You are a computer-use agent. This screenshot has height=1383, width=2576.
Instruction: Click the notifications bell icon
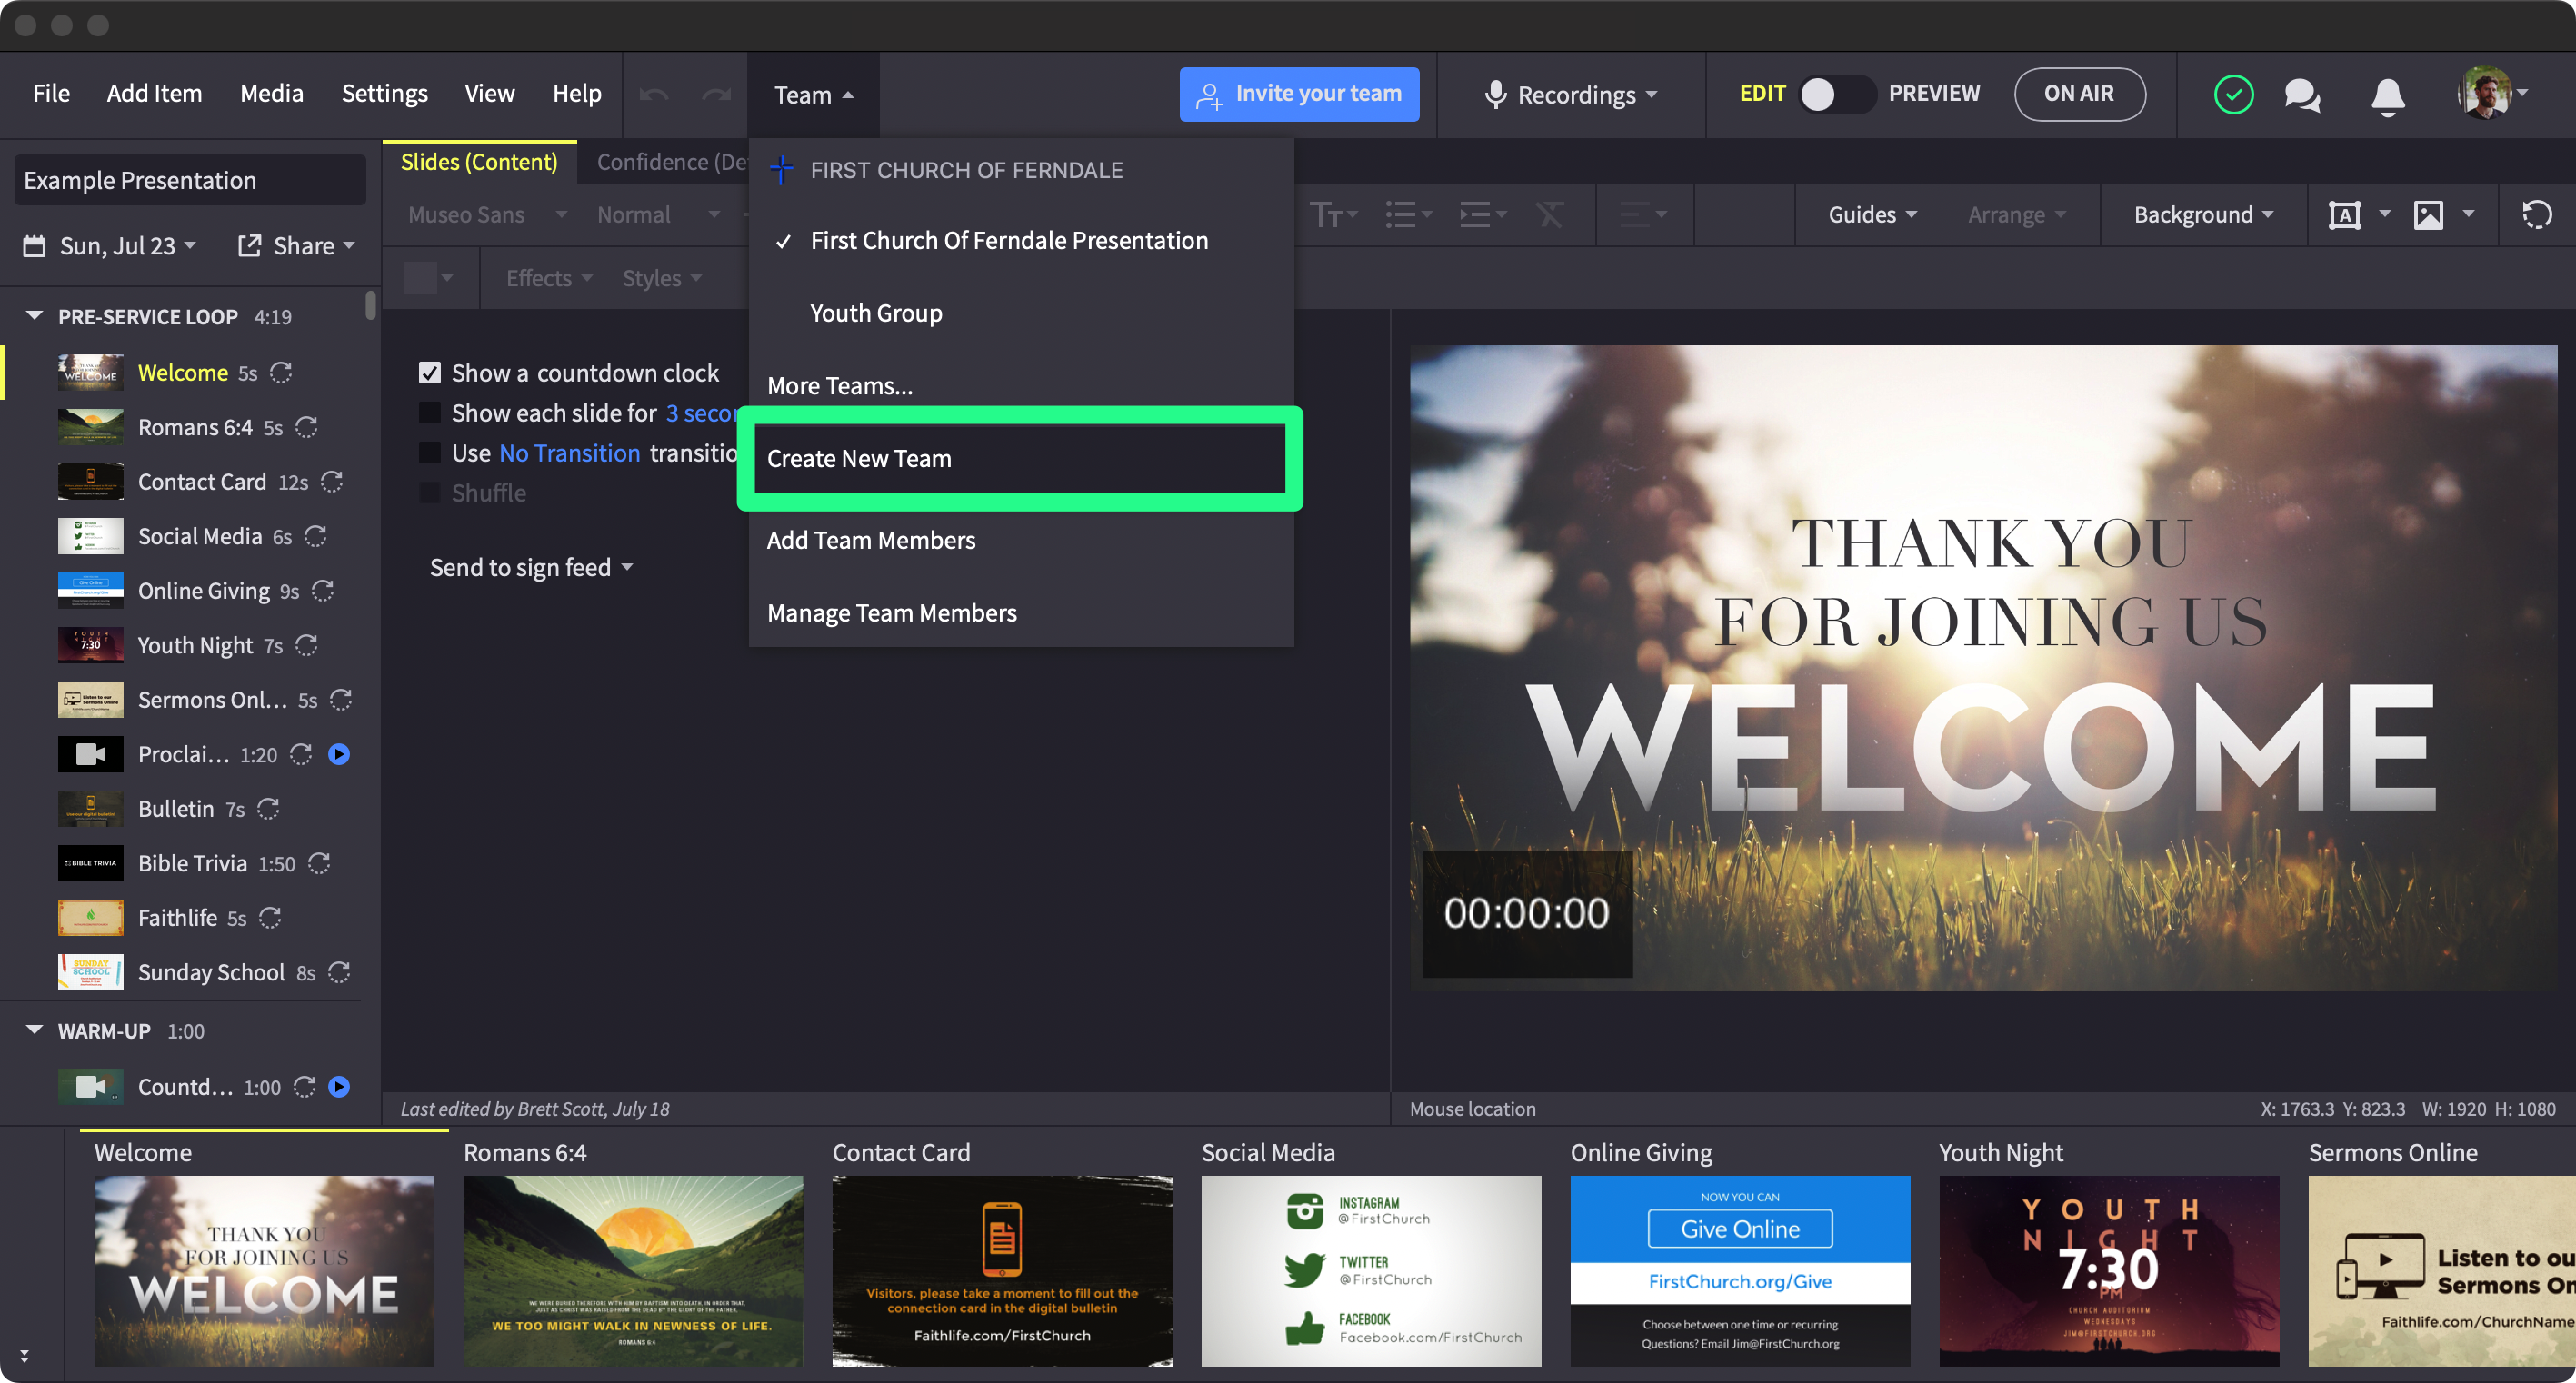point(2387,95)
